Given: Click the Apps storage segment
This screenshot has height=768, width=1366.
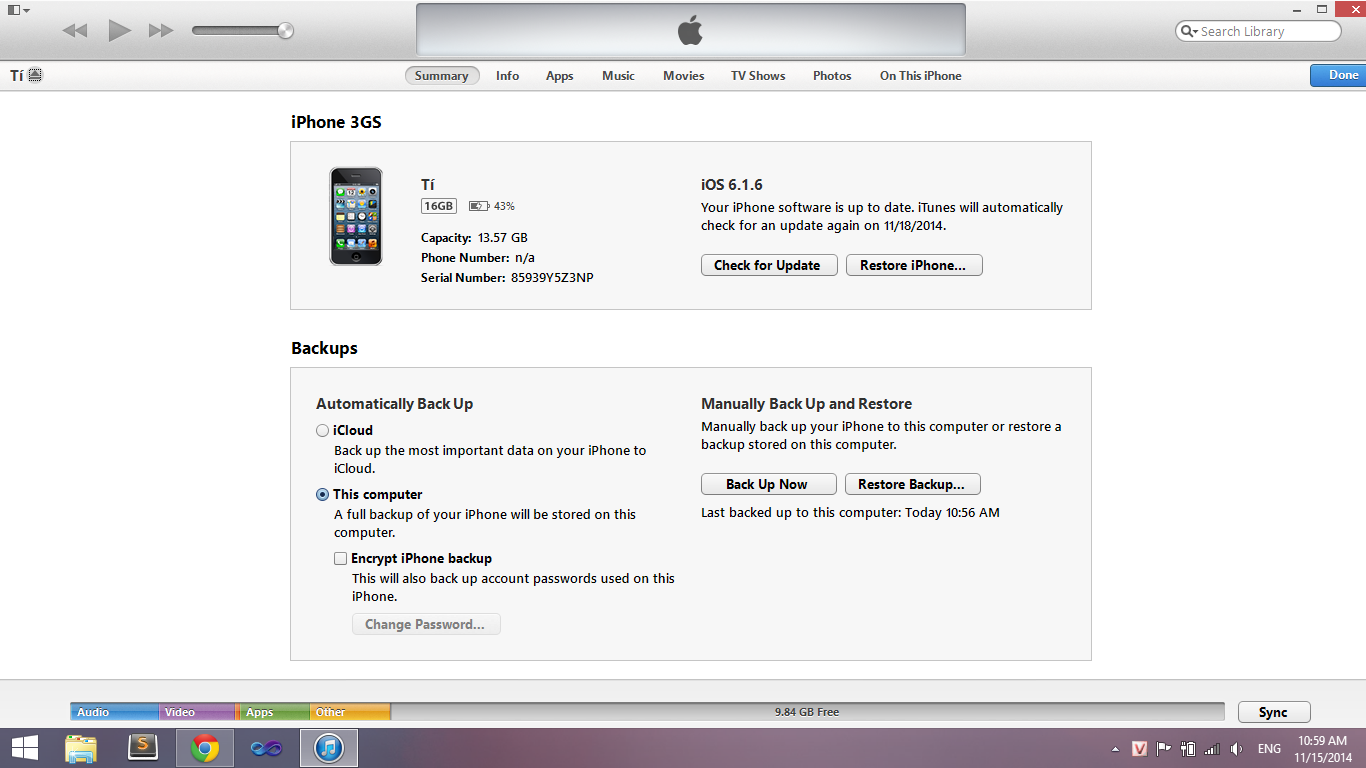Looking at the screenshot, I should (x=275, y=712).
